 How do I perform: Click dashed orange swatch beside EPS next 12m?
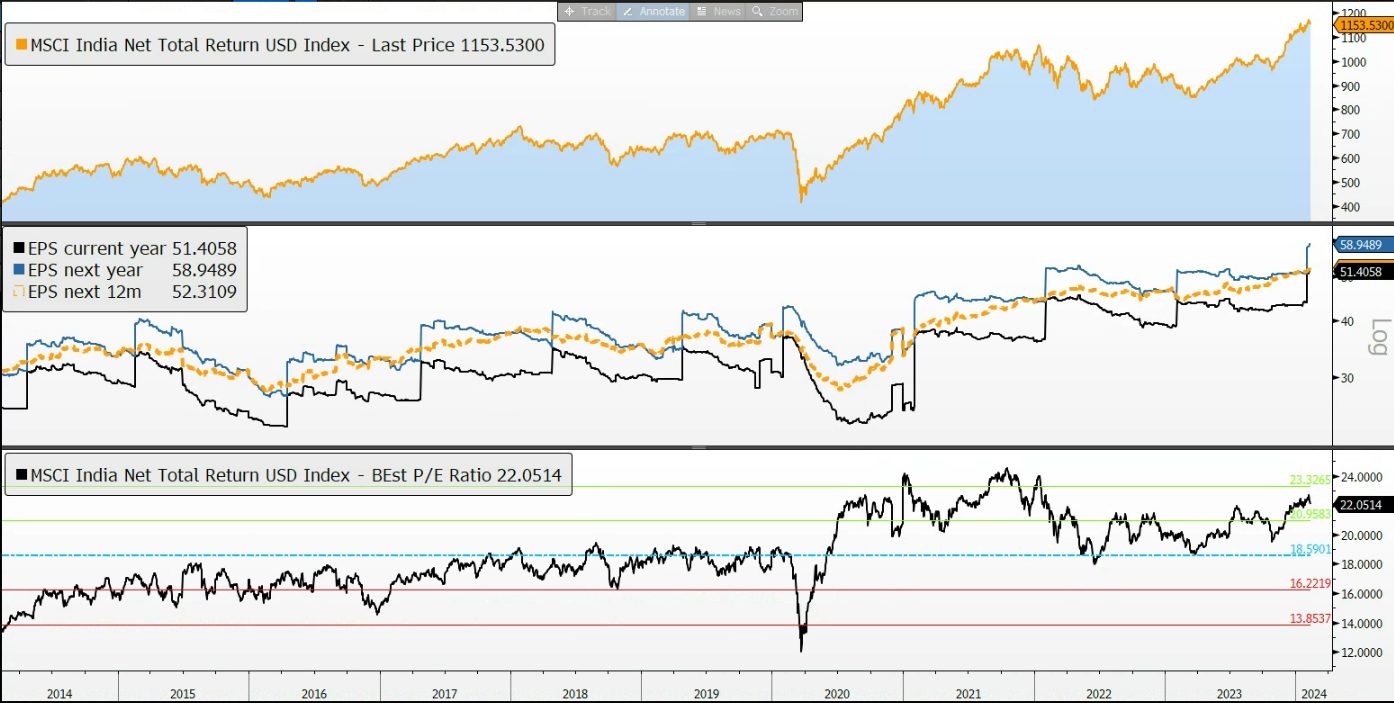[x=18, y=292]
